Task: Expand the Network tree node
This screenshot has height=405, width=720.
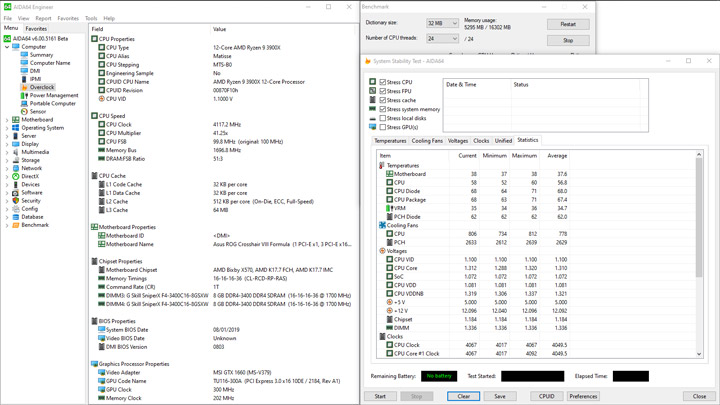Action: coord(7,169)
